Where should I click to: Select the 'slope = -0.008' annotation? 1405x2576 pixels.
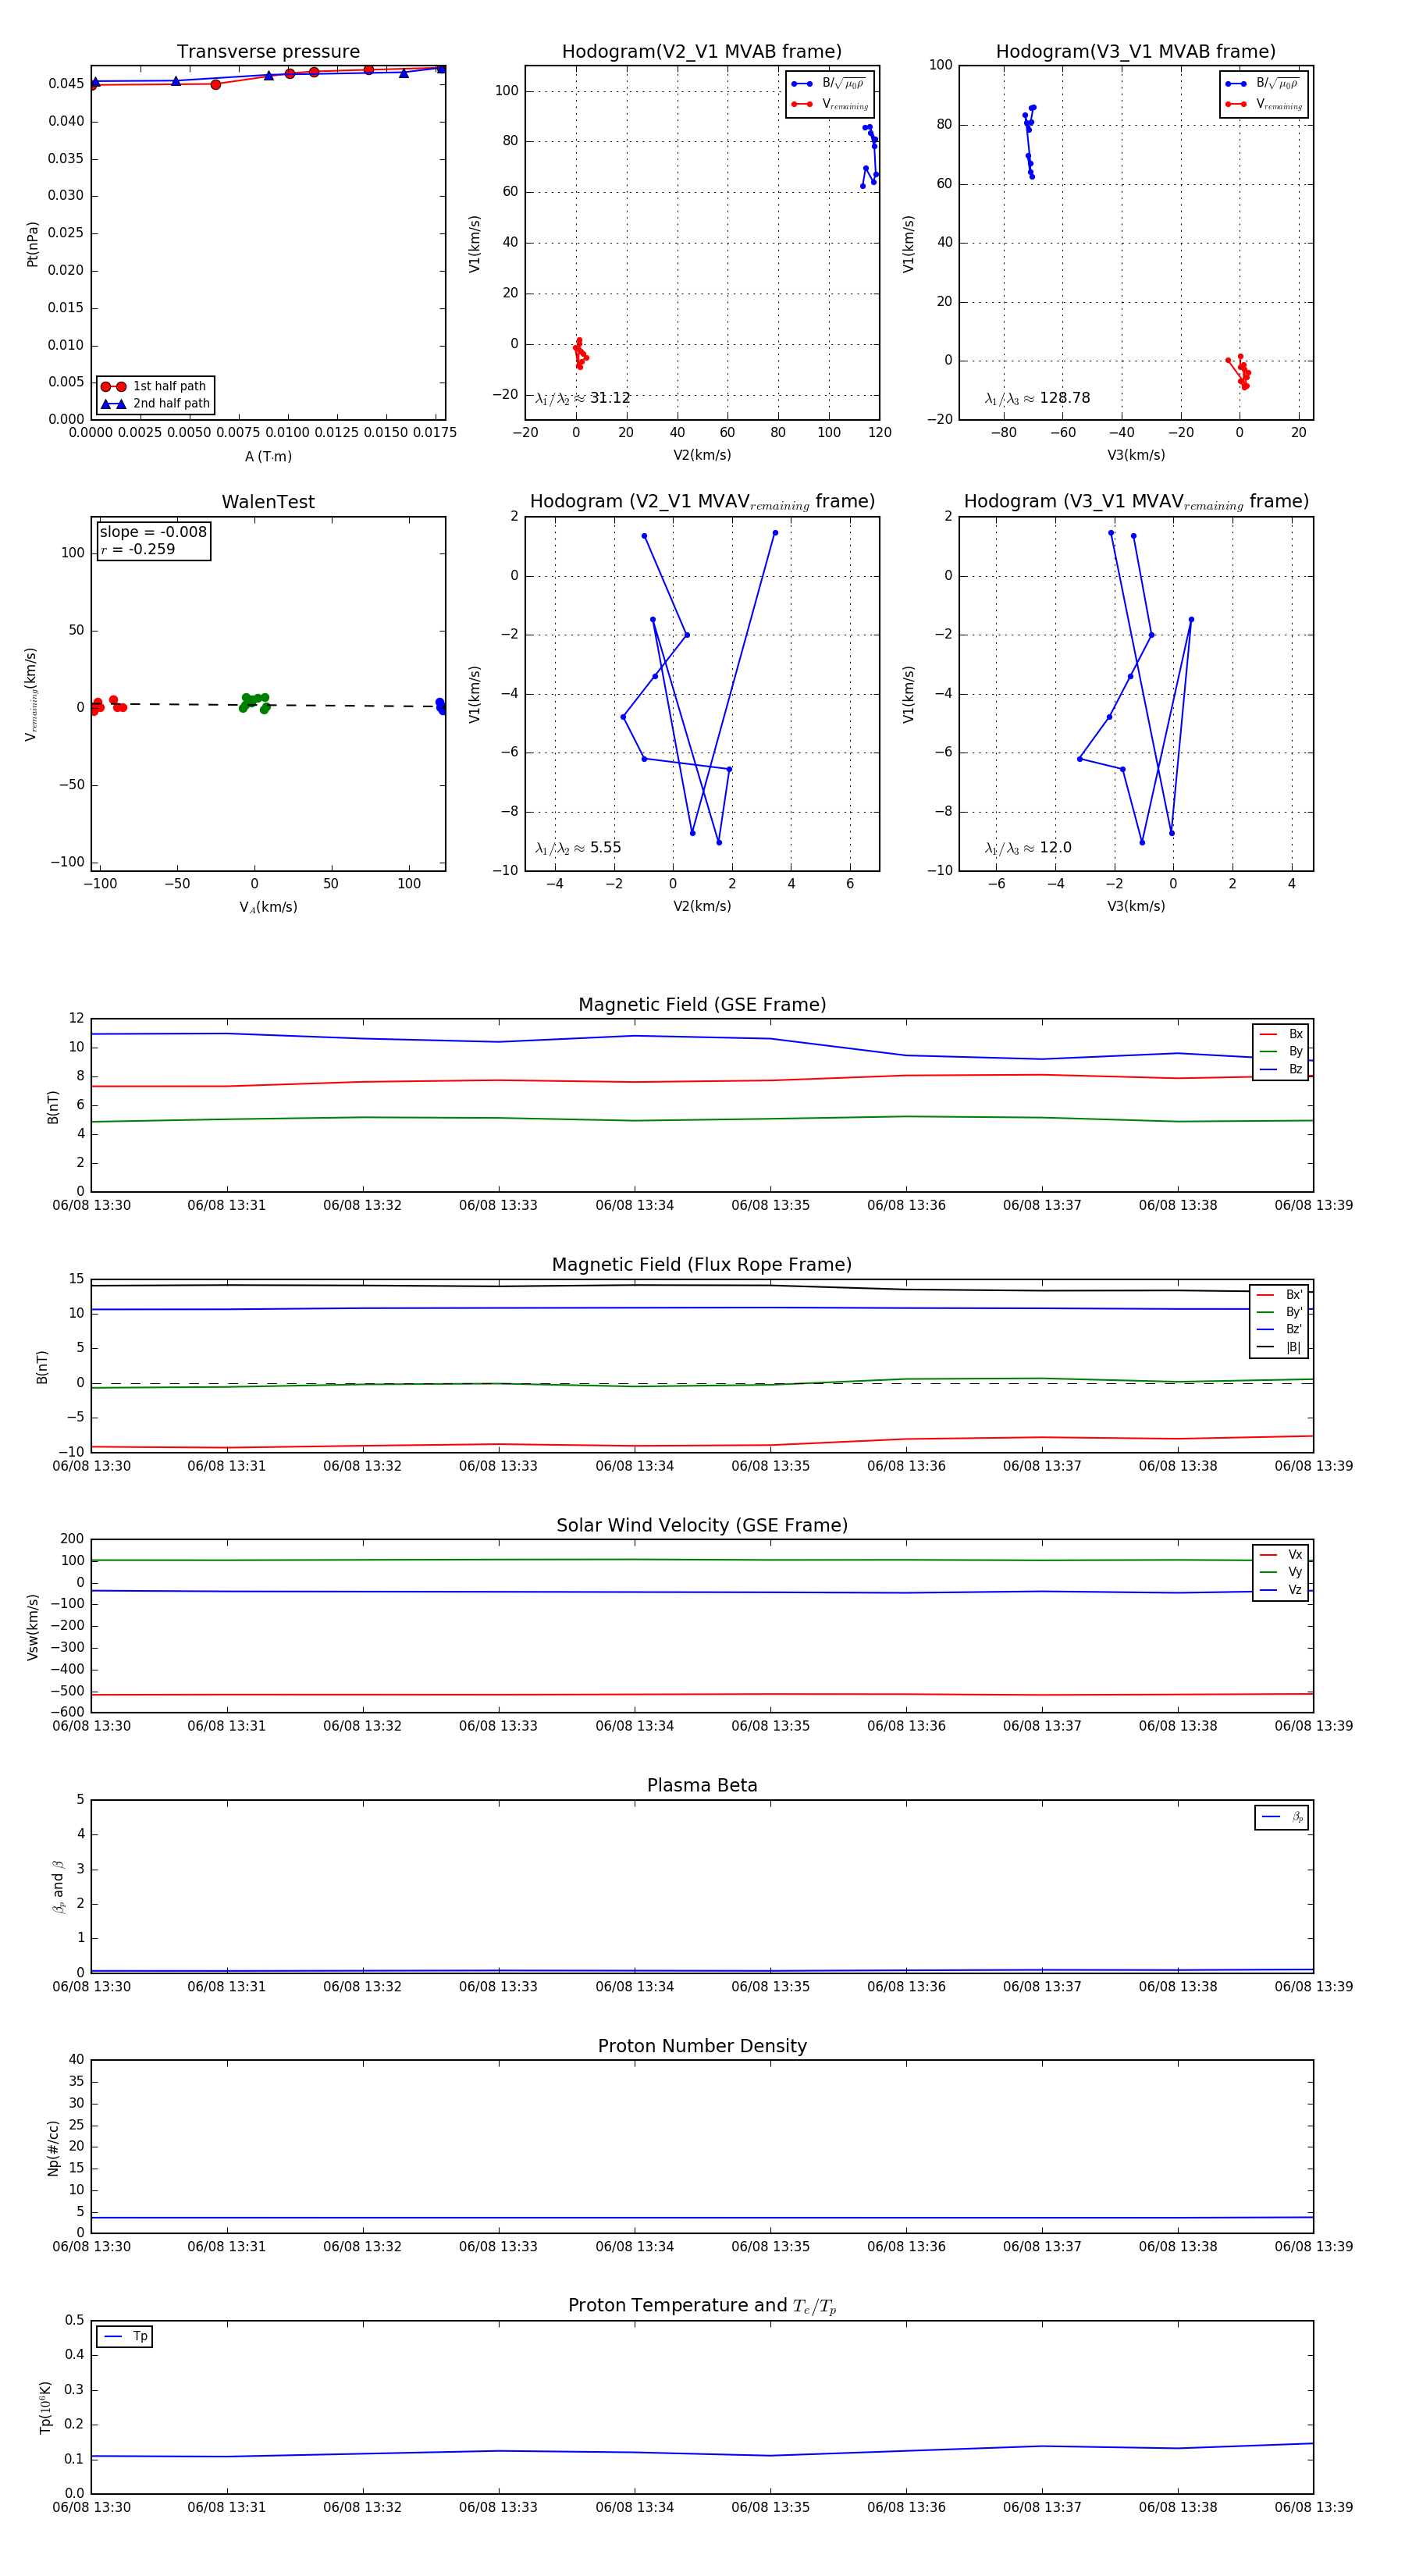pyautogui.click(x=153, y=532)
